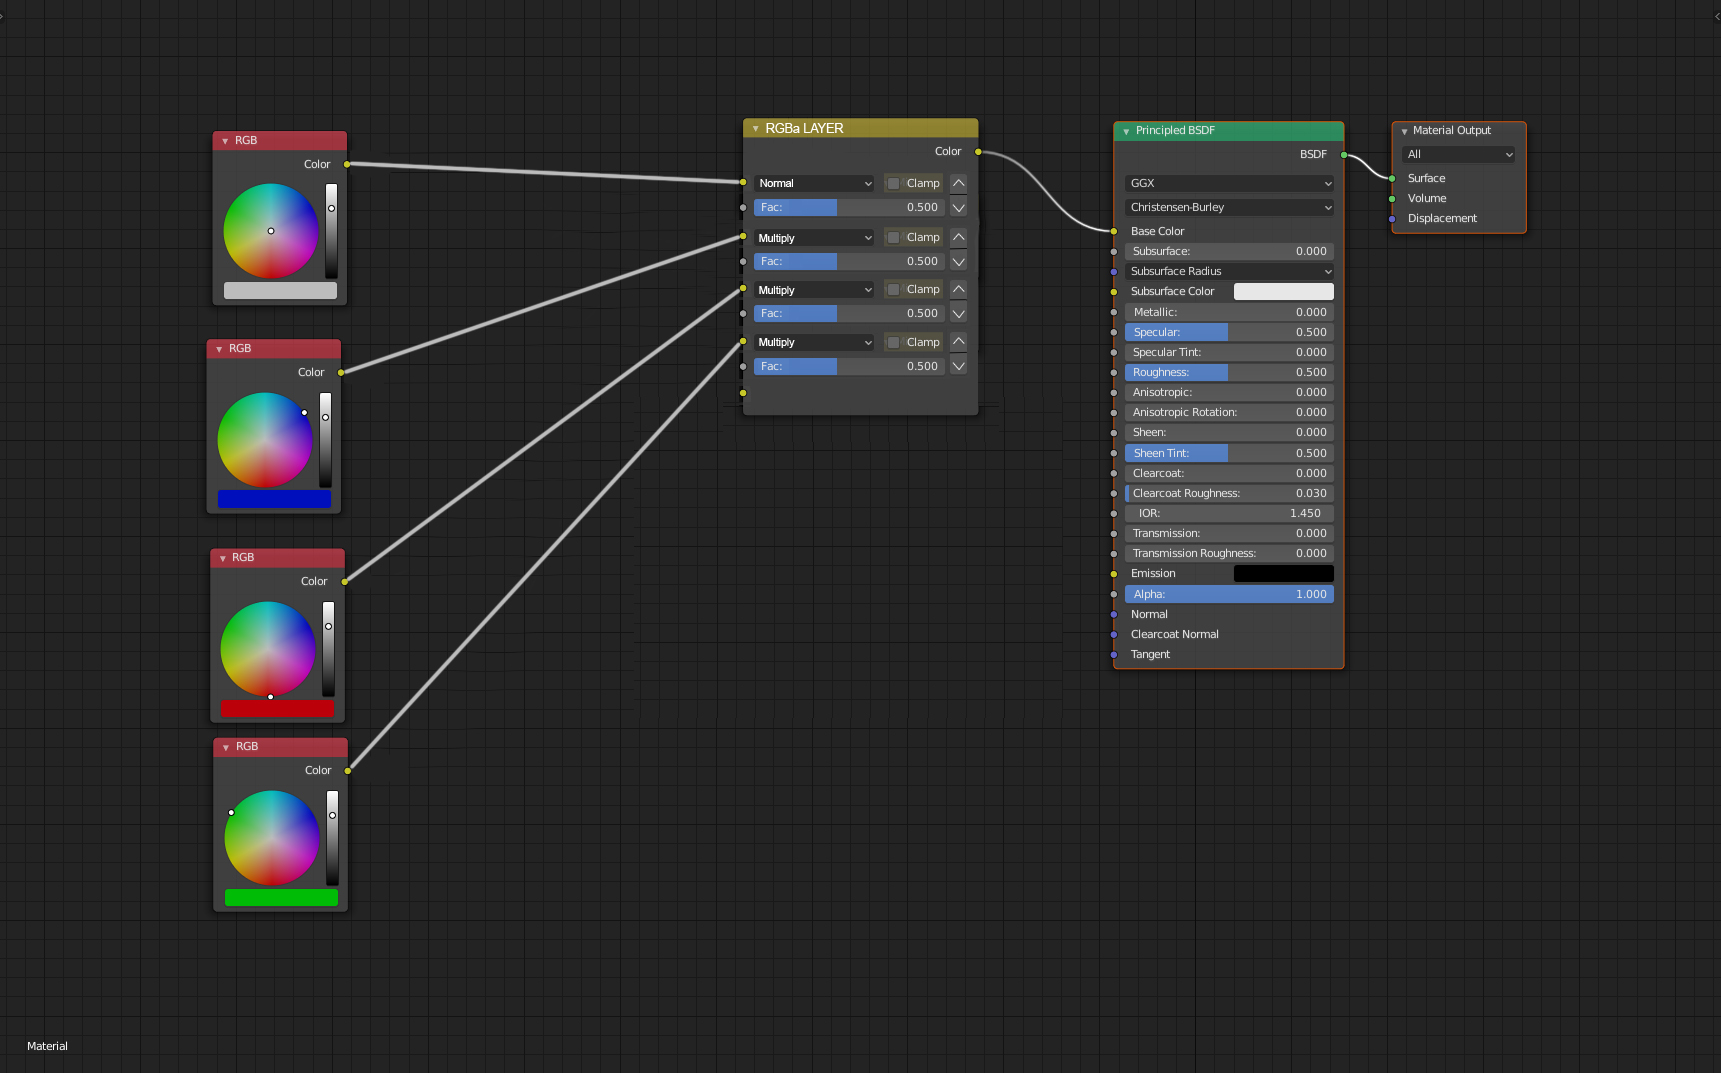Collapse the Material Output node
This screenshot has width=1721, height=1073.
[1404, 131]
